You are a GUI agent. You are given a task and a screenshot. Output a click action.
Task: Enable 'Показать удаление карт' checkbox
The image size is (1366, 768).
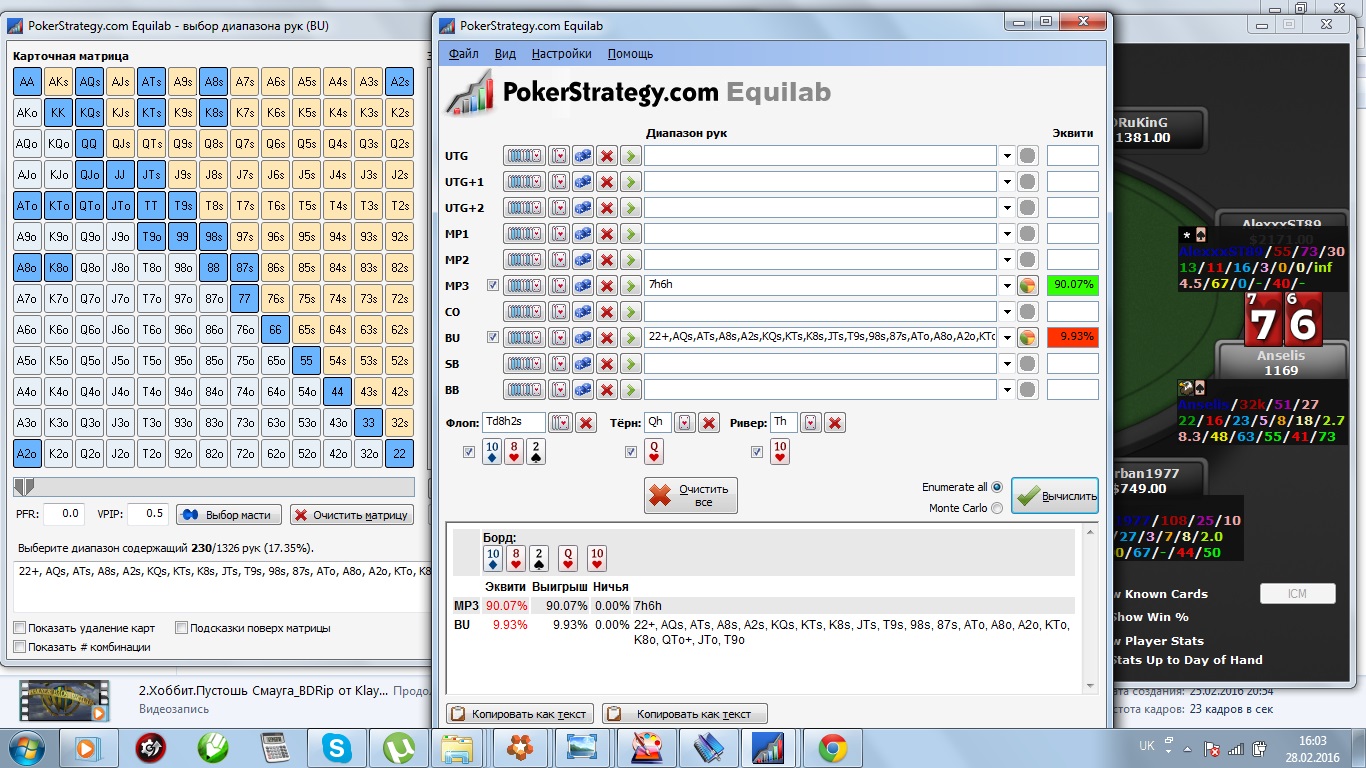point(20,628)
